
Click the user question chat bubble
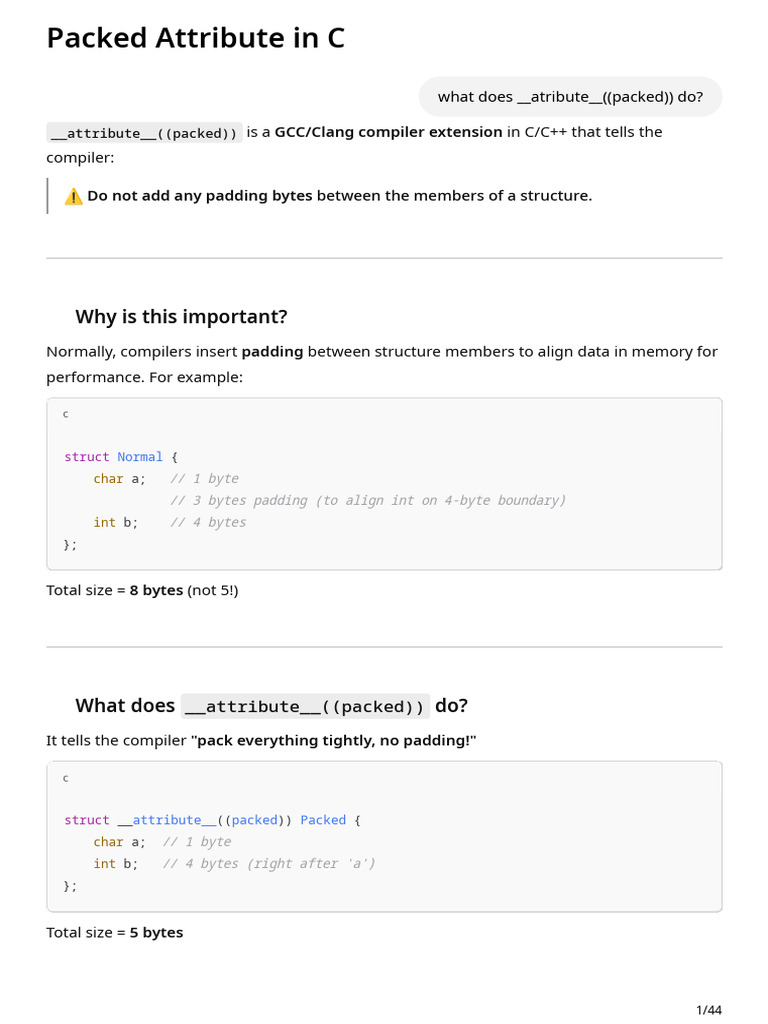coord(570,97)
